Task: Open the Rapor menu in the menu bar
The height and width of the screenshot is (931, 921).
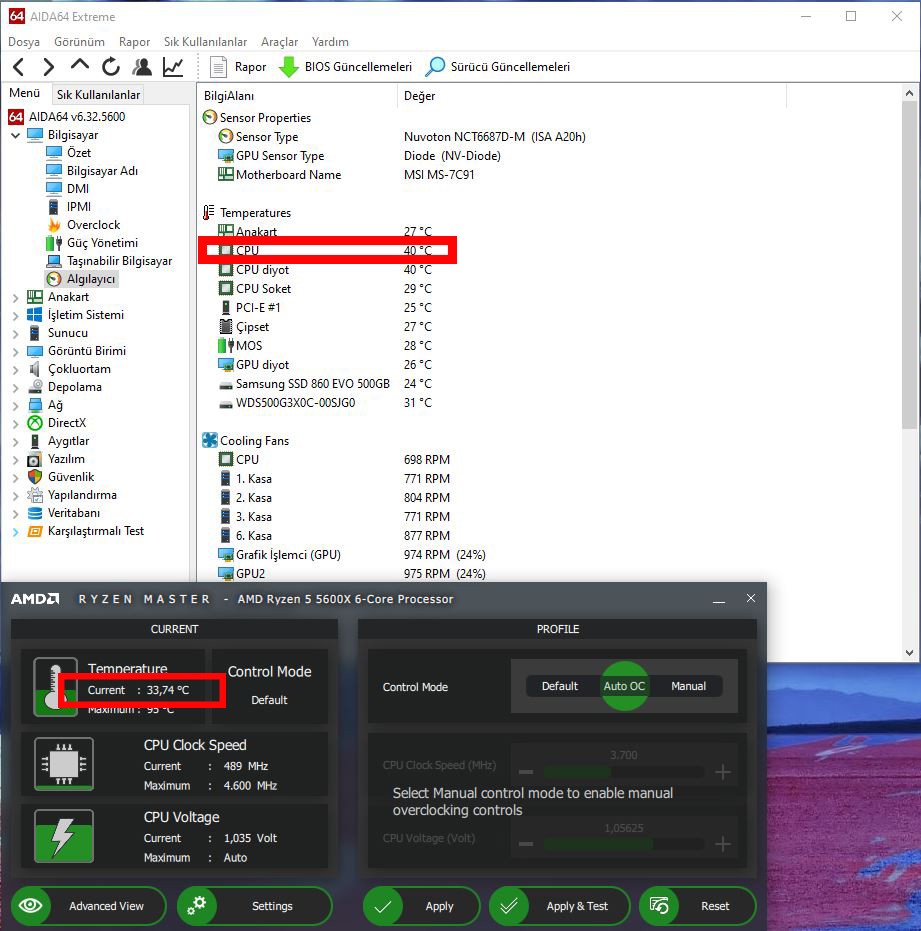Action: point(134,42)
